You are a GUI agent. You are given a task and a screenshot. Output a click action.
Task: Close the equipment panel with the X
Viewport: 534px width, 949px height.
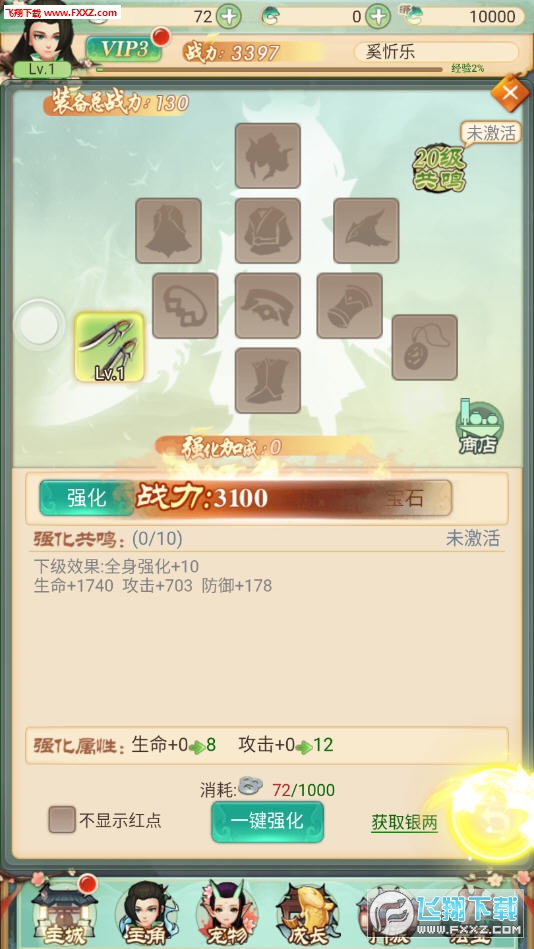click(510, 93)
